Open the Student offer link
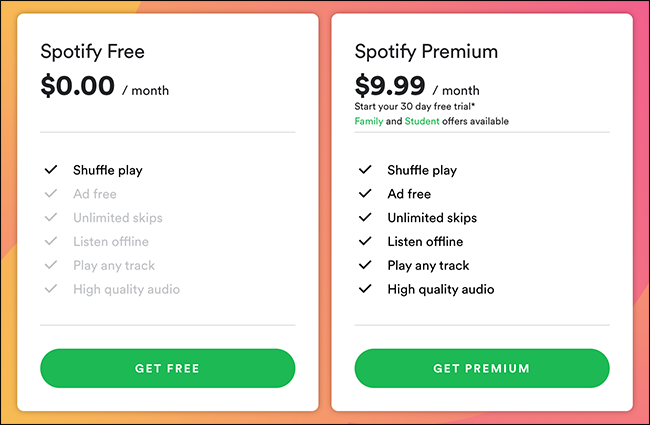Image resolution: width=650 pixels, height=425 pixels. pos(421,121)
